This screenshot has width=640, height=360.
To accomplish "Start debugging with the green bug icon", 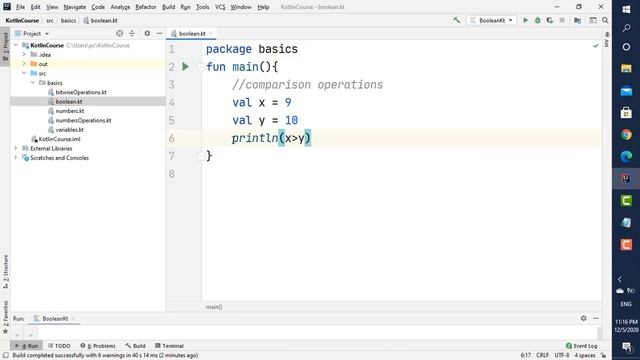I will pos(538,20).
